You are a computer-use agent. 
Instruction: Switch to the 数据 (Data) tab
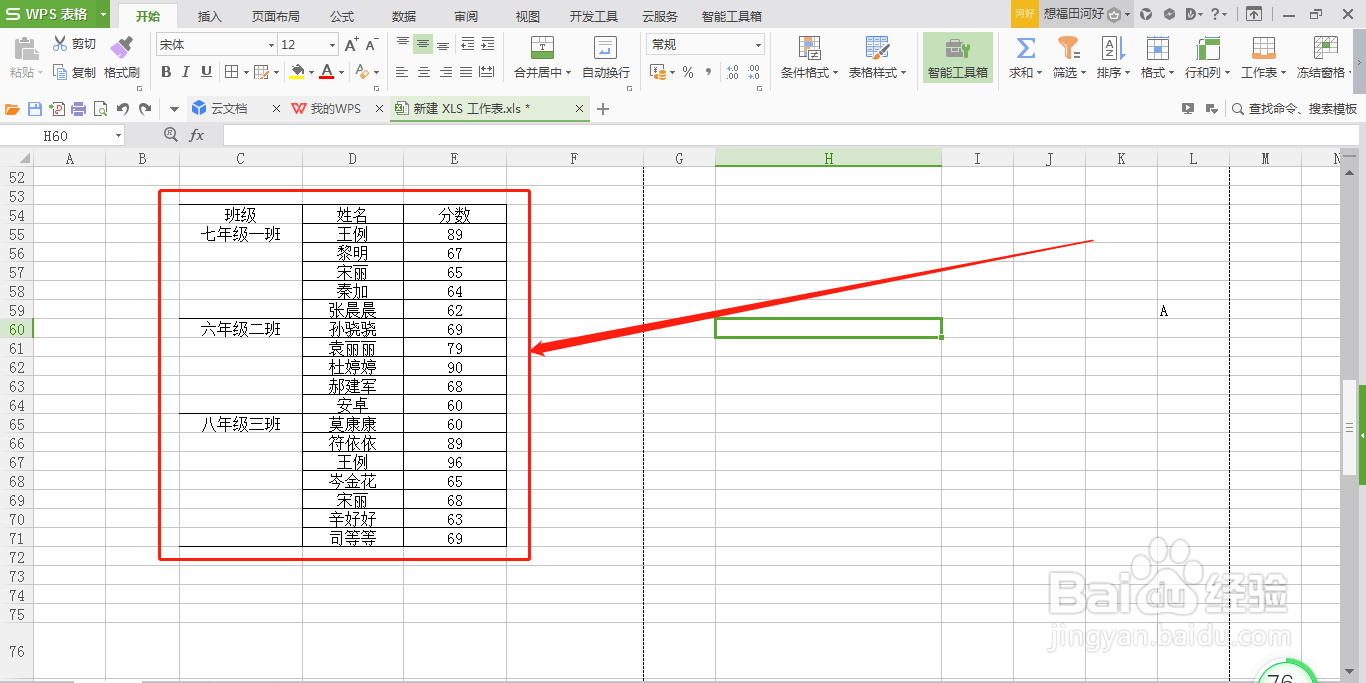tap(404, 17)
